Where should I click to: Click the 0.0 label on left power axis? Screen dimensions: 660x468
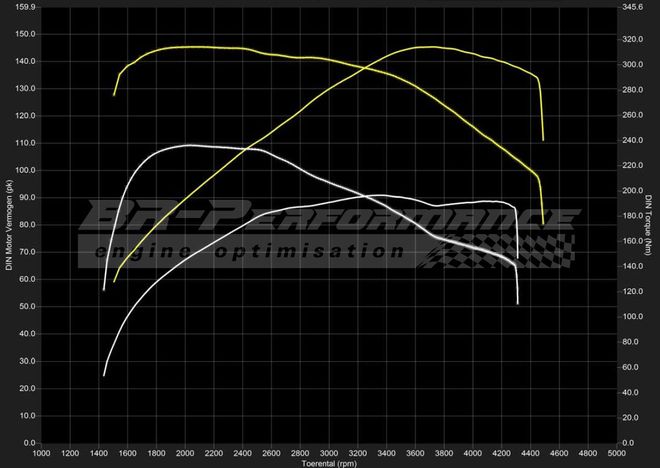(x=30, y=442)
